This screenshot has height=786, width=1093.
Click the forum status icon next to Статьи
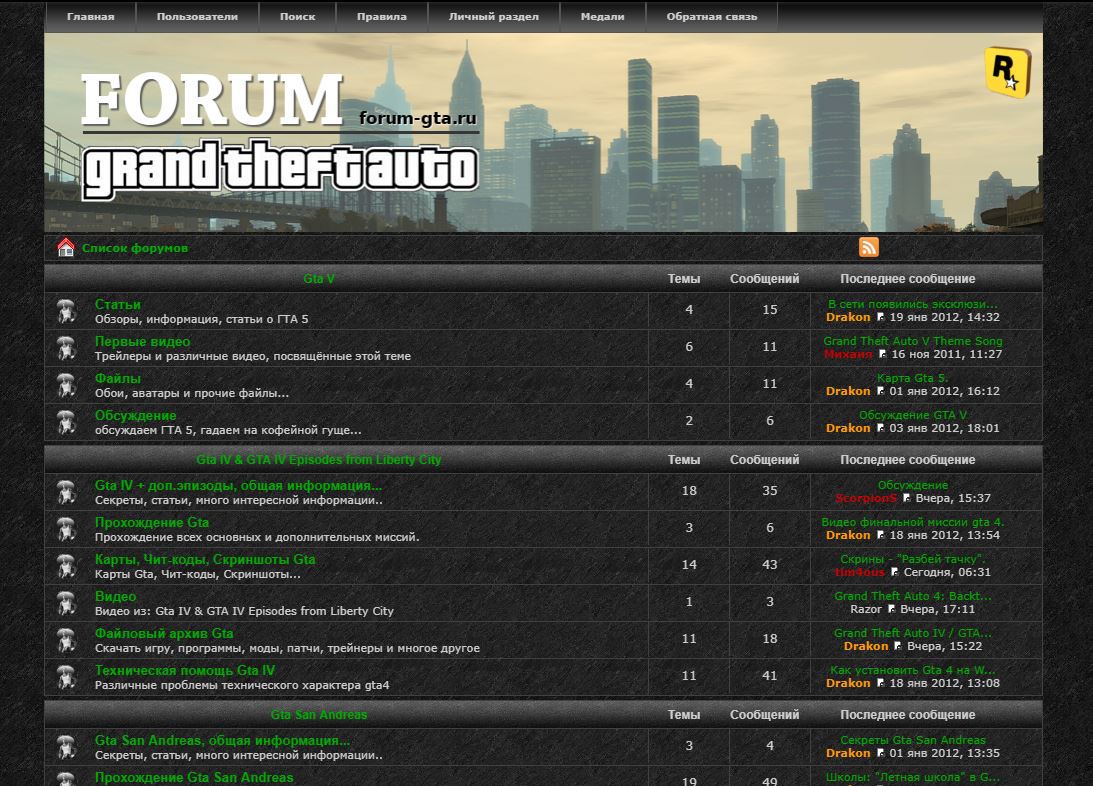tap(67, 311)
